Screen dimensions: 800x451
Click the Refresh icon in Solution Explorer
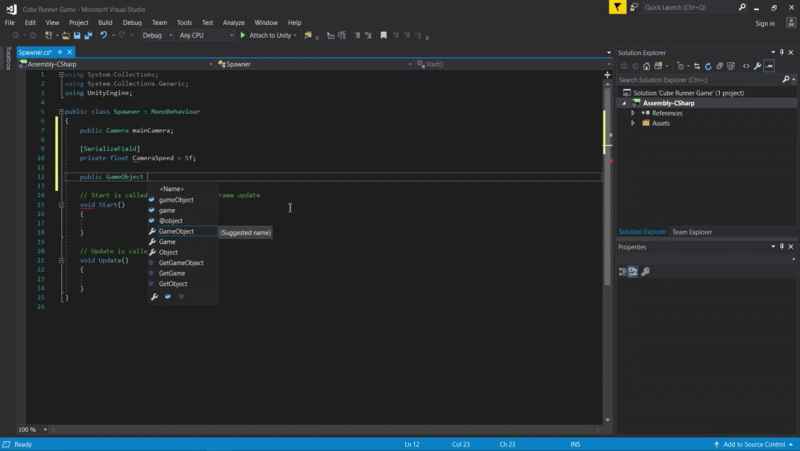[x=708, y=66]
